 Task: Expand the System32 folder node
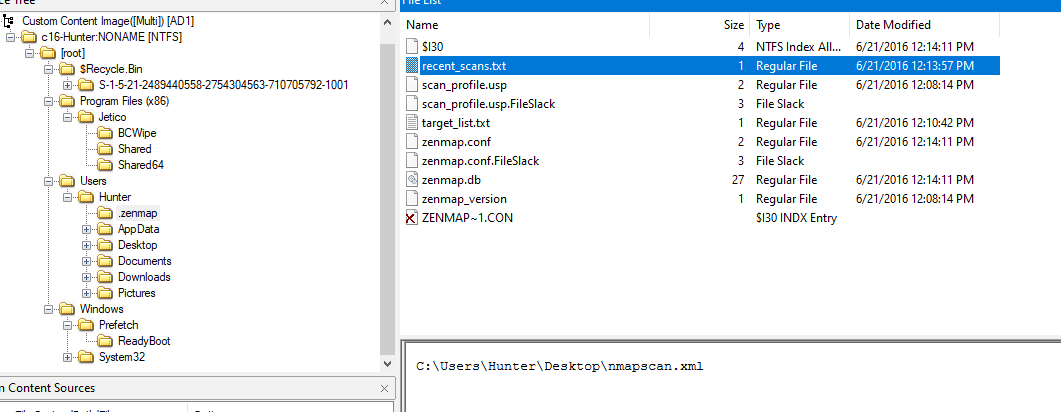pos(68,357)
